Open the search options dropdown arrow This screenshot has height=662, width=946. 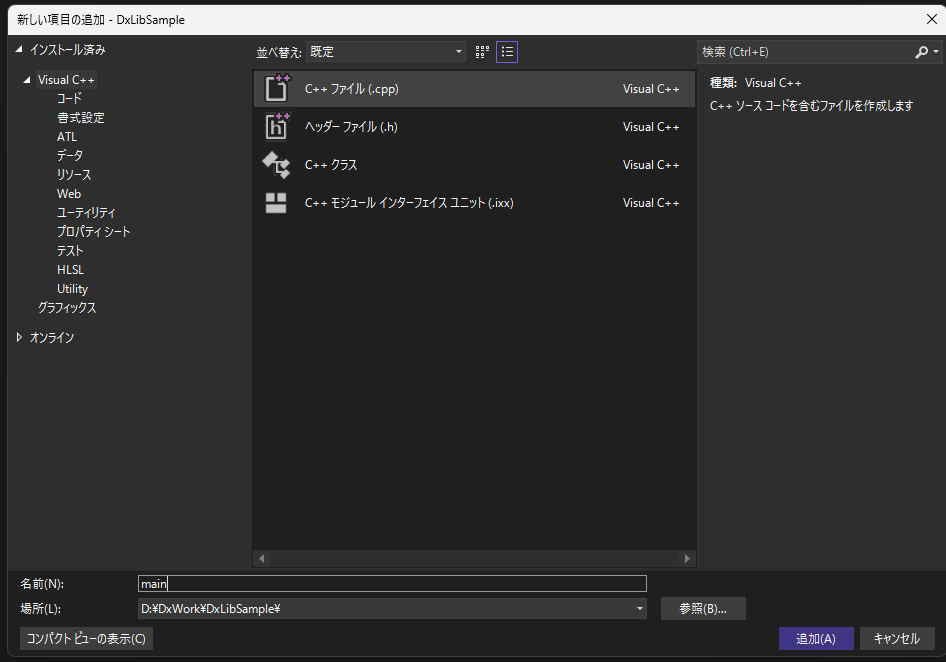(x=936, y=52)
